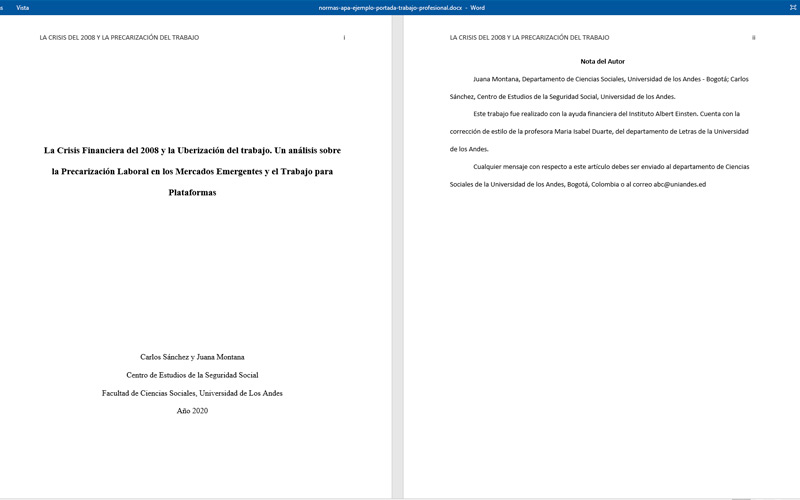Click the line starting 'Cualquier mensaje con respecto'
Screen dimensions: 800x500
click(x=611, y=167)
